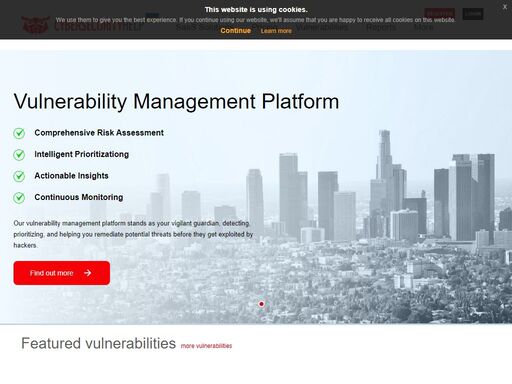Open the more vulnerabilities link
Viewport: 512px width, 384px height.
pyautogui.click(x=206, y=346)
